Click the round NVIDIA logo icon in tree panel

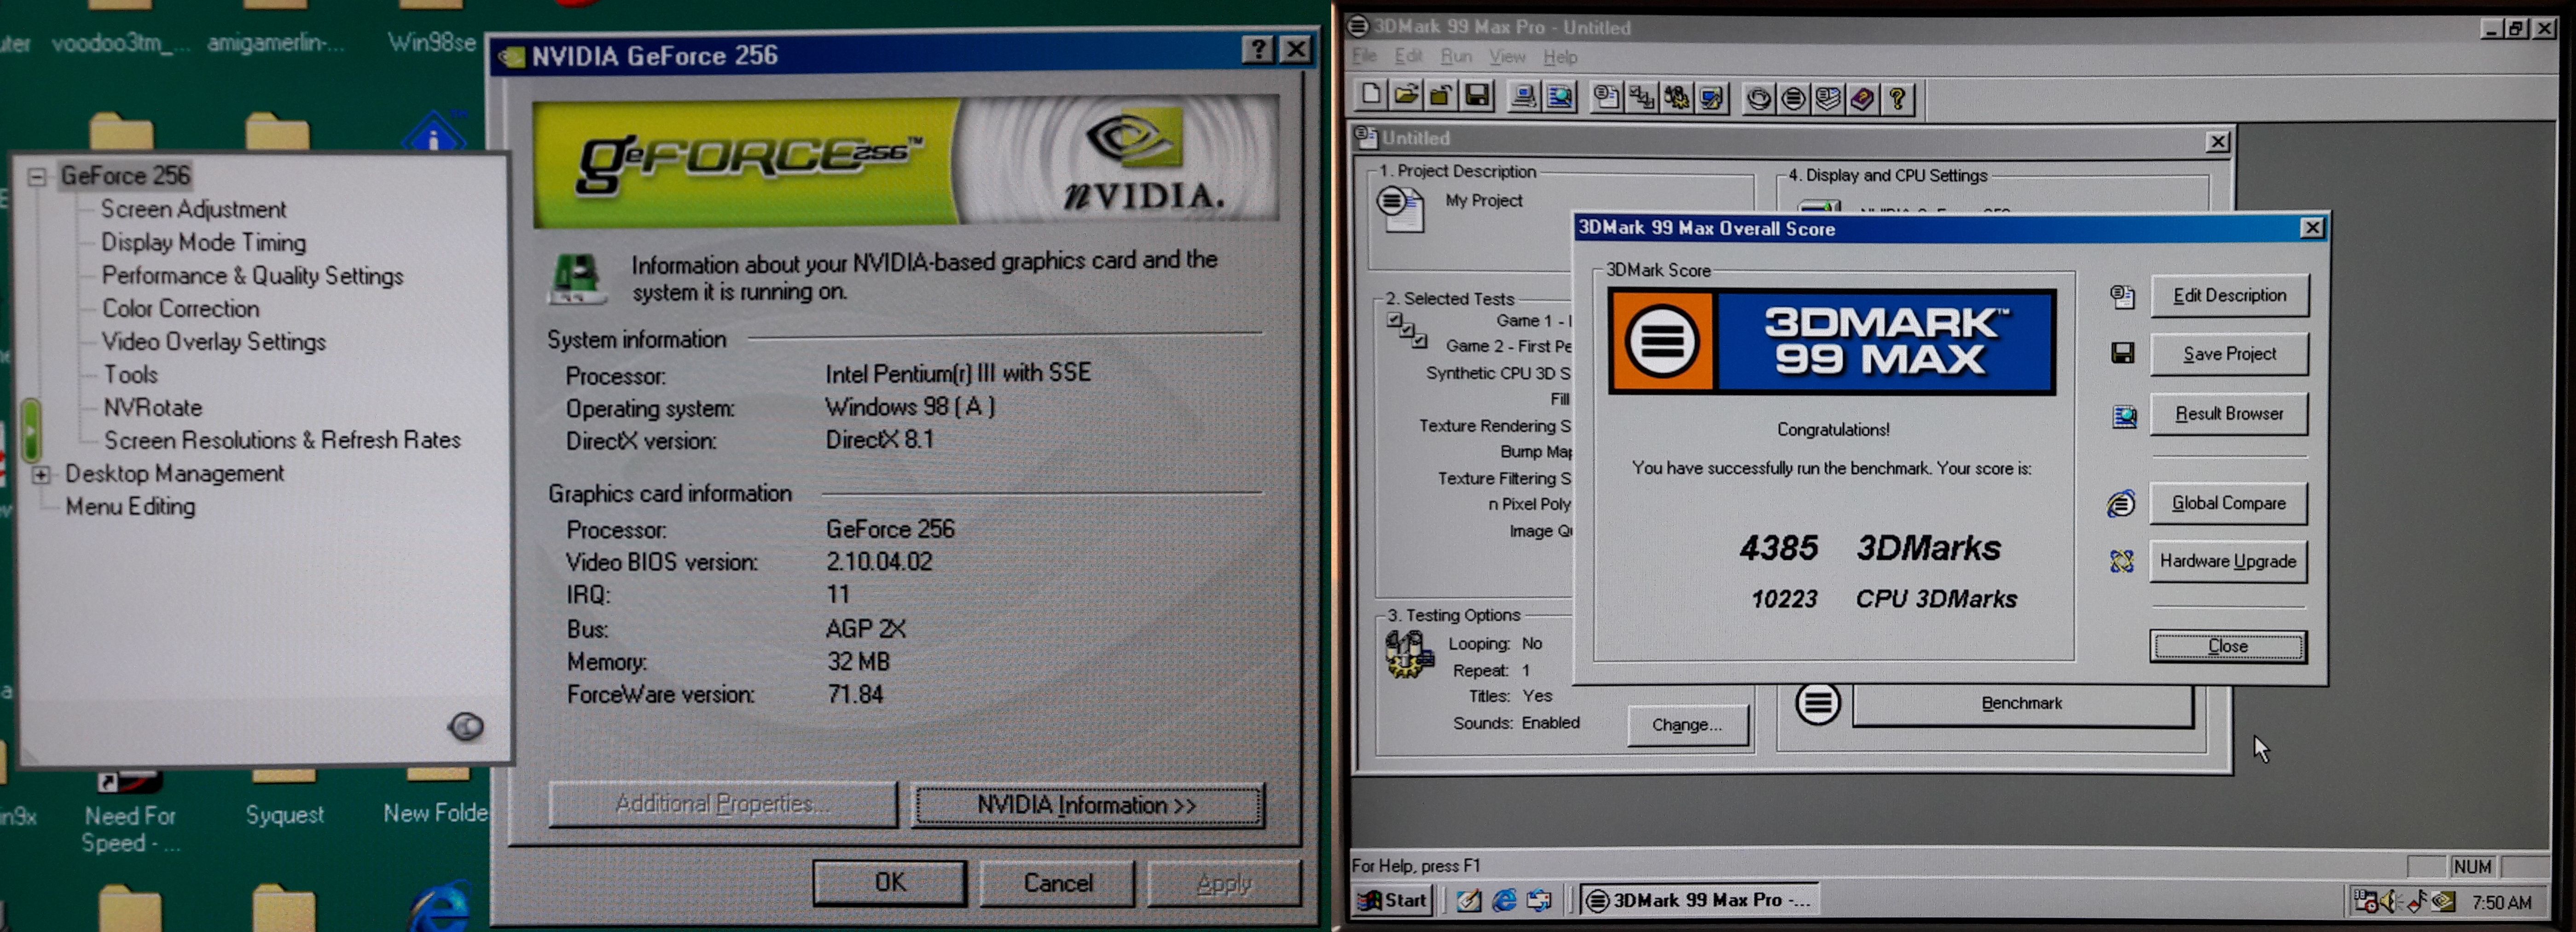point(465,726)
